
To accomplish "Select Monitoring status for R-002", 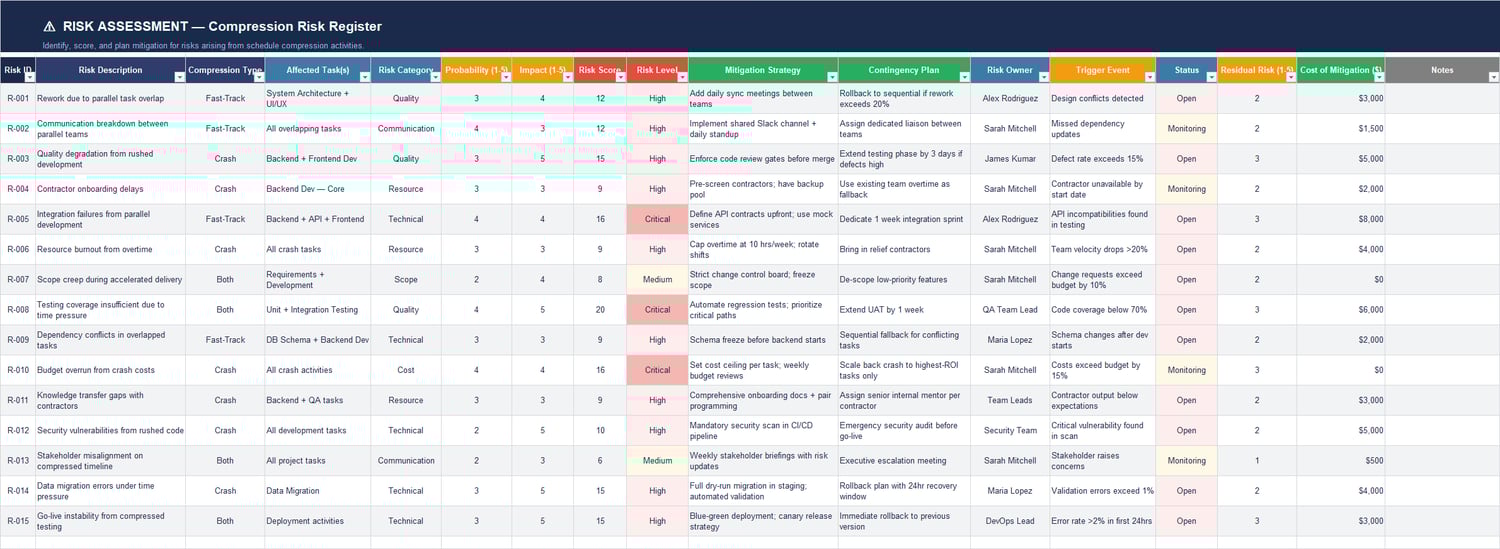I will 1187,128.
